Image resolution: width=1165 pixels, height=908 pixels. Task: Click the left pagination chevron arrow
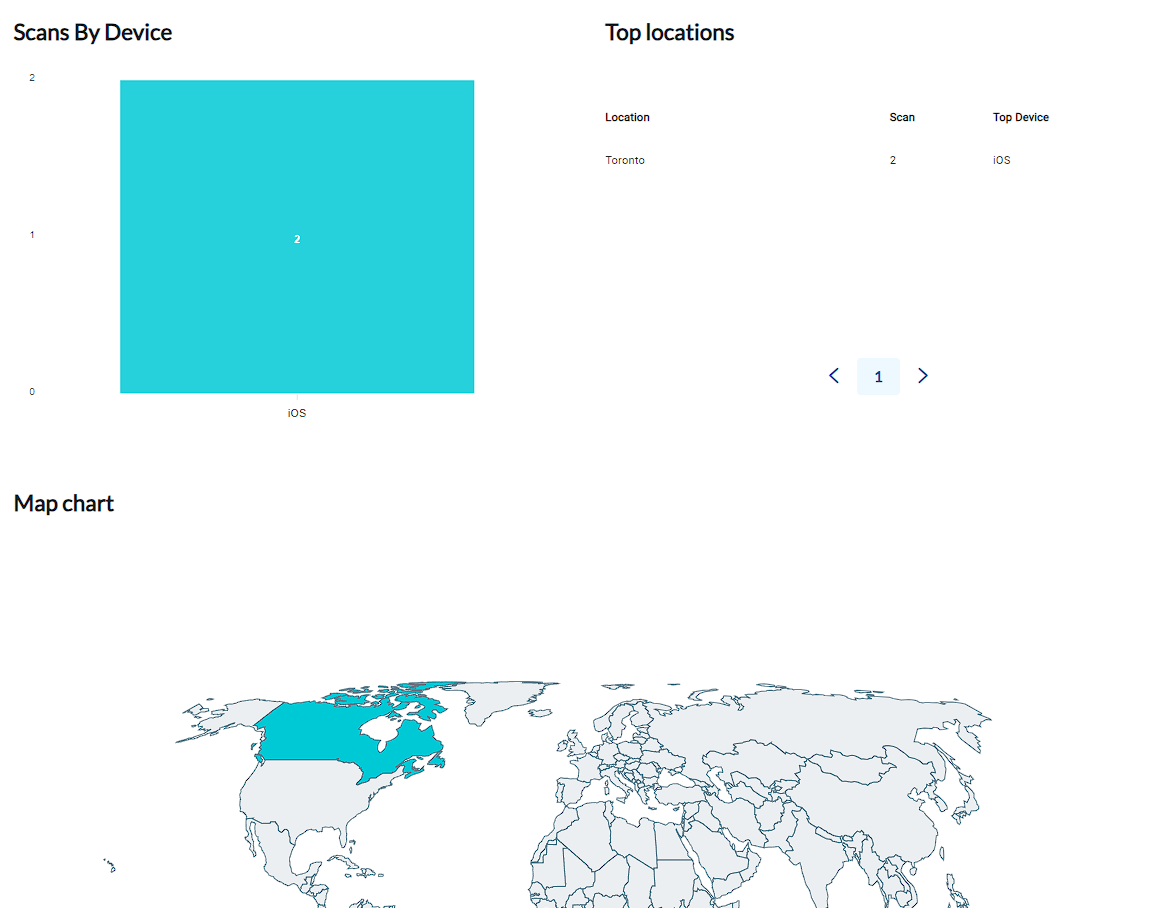pos(834,376)
